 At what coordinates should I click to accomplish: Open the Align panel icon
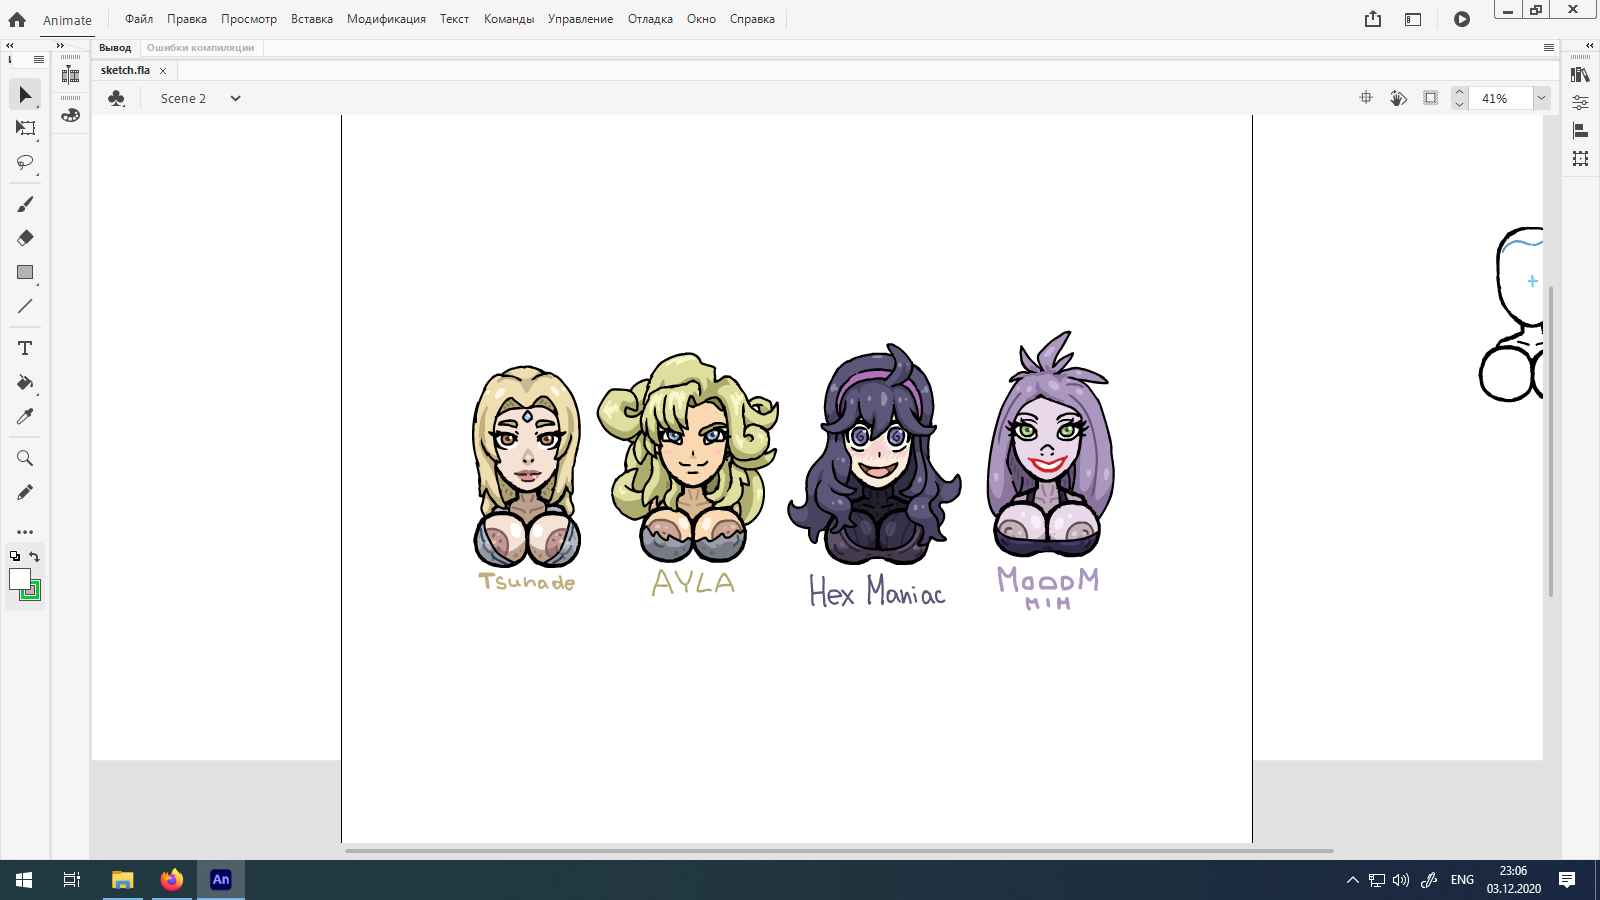[x=1580, y=131]
